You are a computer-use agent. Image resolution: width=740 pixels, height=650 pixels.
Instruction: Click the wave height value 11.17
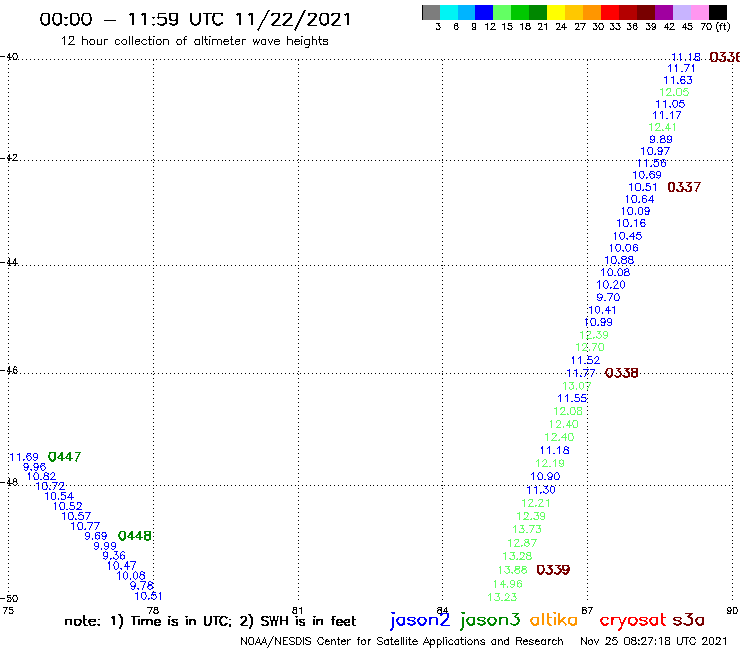tap(666, 115)
